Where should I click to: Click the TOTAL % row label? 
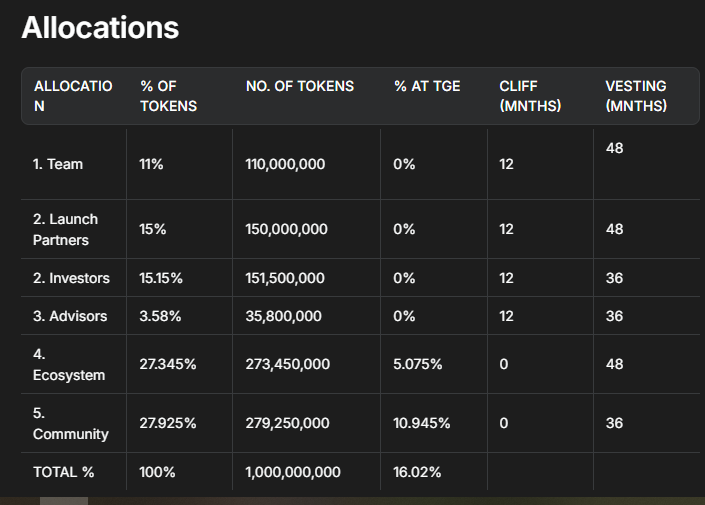pyautogui.click(x=64, y=472)
